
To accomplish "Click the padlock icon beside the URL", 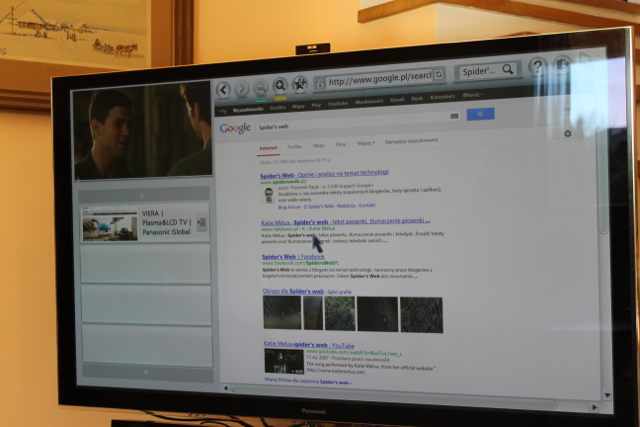I will click(x=320, y=84).
